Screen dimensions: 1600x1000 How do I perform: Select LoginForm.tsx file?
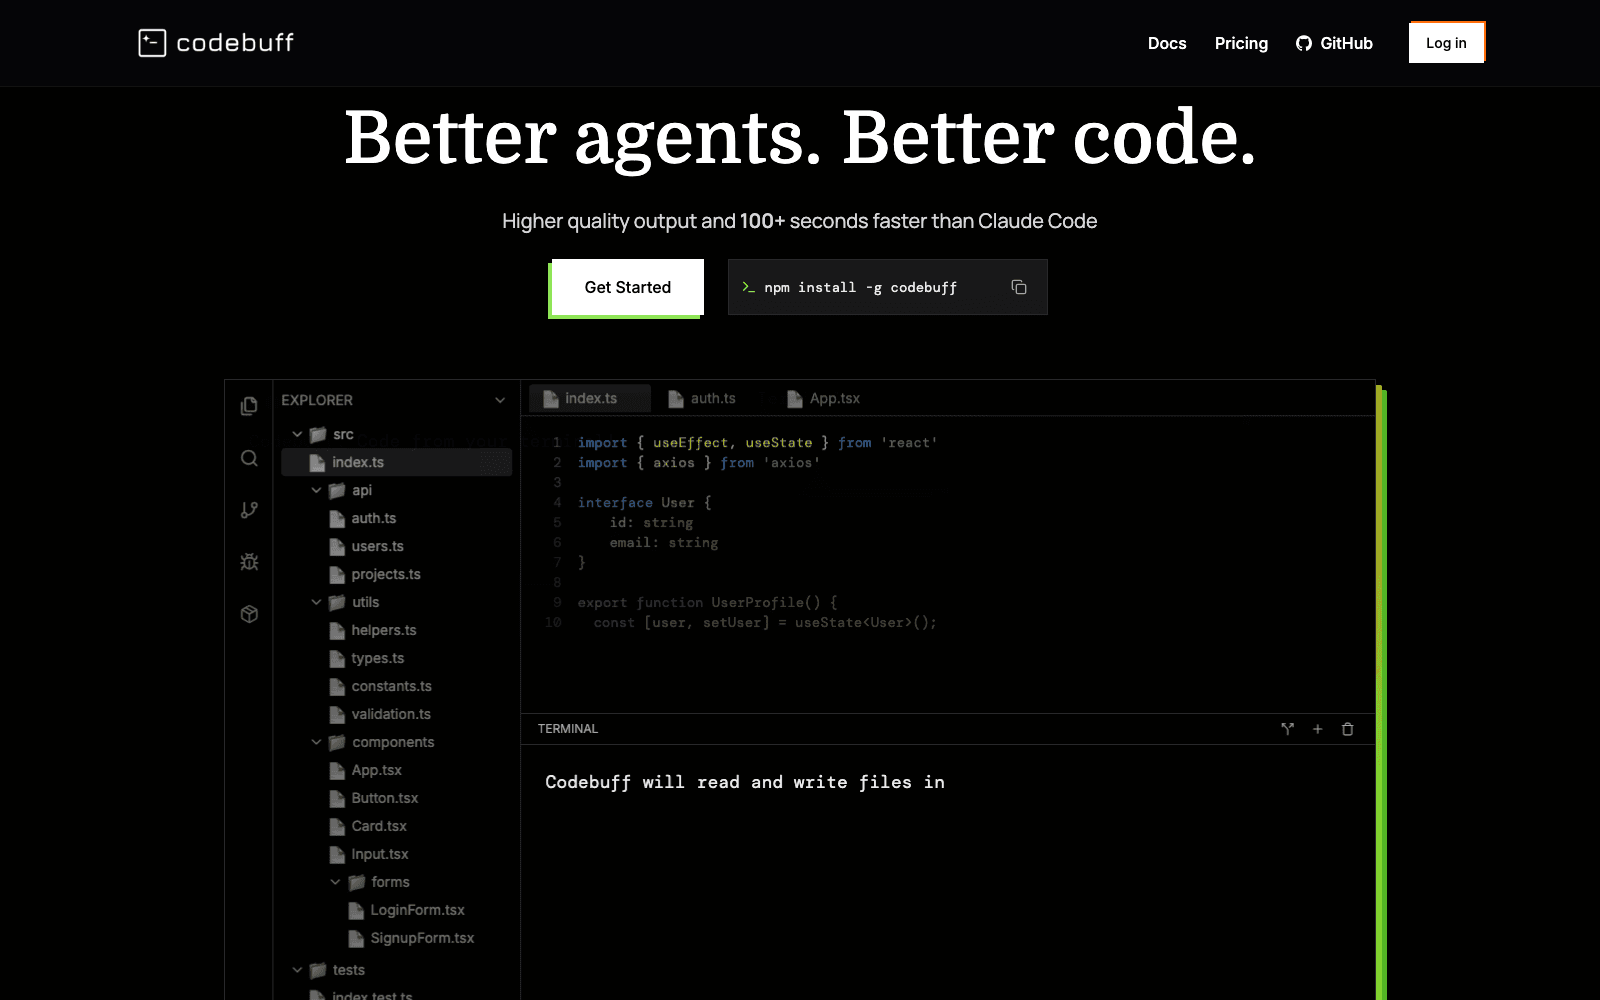[417, 910]
